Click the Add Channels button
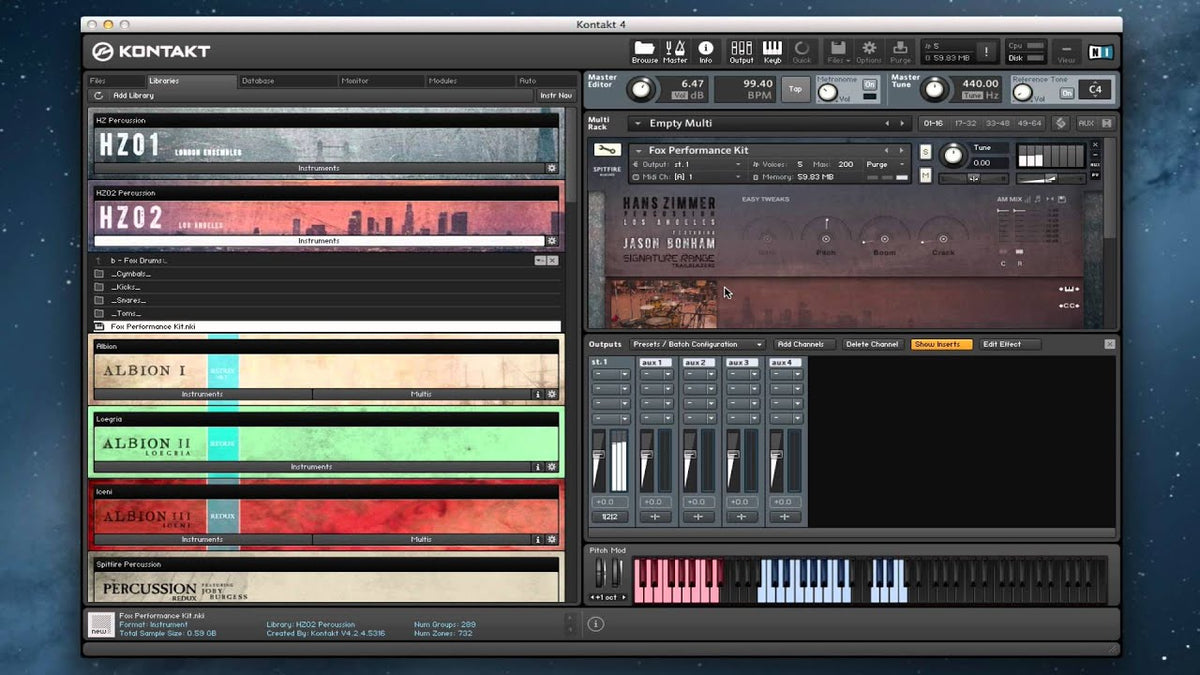Viewport: 1200px width, 675px height. 800,344
